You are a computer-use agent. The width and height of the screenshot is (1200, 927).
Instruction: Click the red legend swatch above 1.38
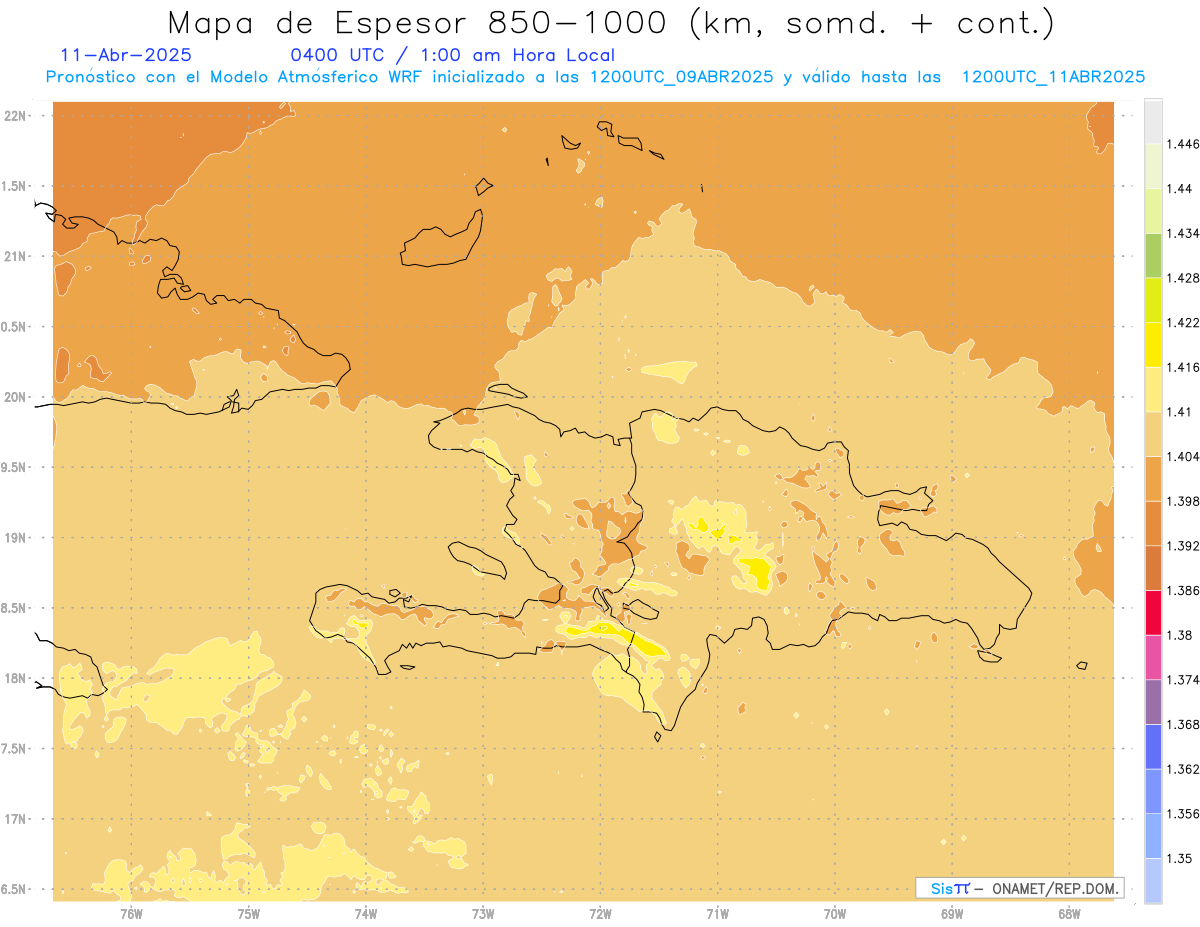pyautogui.click(x=1153, y=613)
